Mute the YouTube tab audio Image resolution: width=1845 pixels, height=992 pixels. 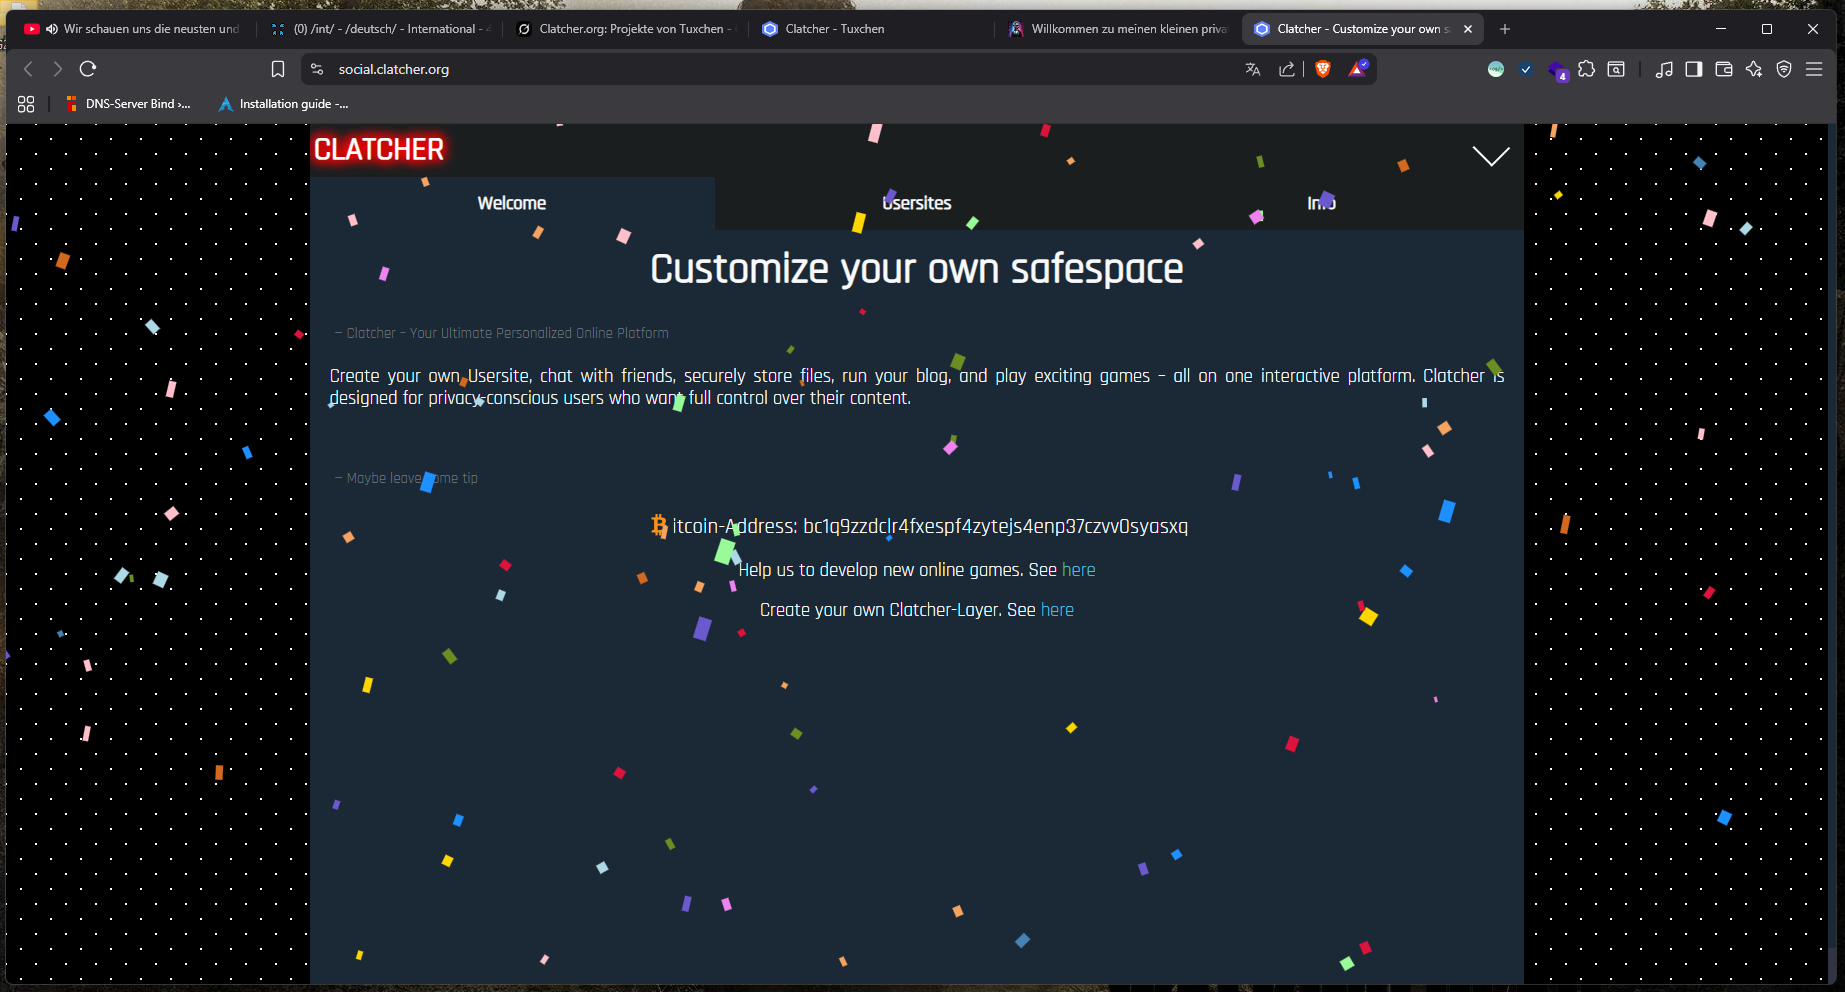click(52, 29)
